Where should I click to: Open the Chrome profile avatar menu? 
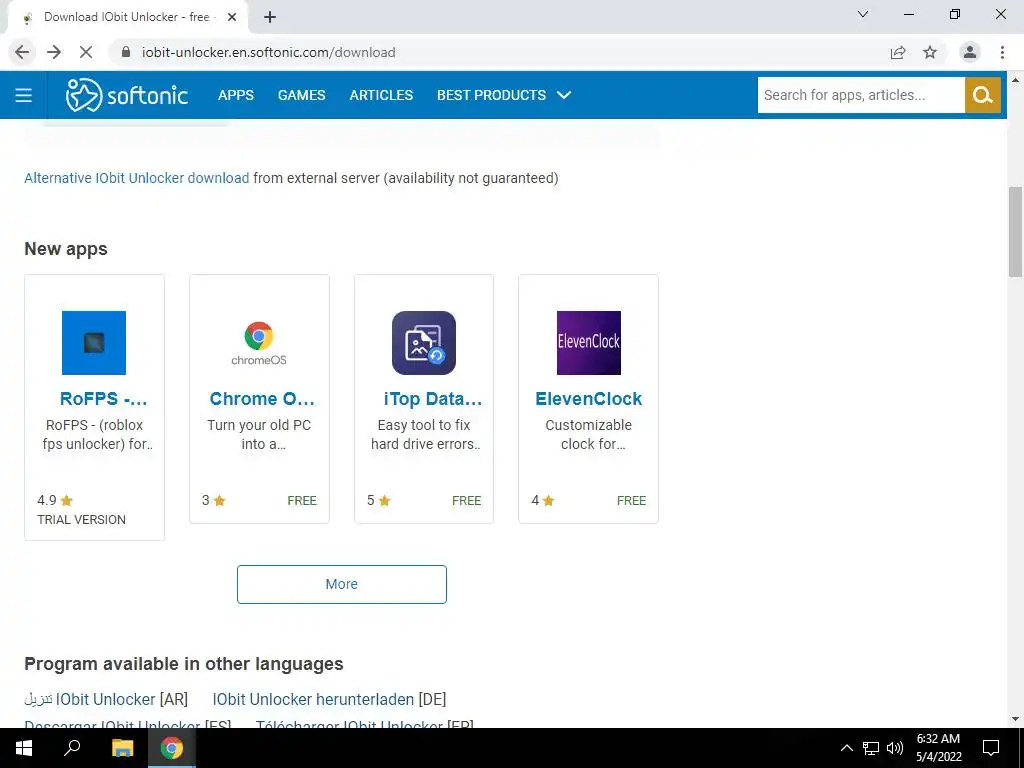click(x=970, y=52)
